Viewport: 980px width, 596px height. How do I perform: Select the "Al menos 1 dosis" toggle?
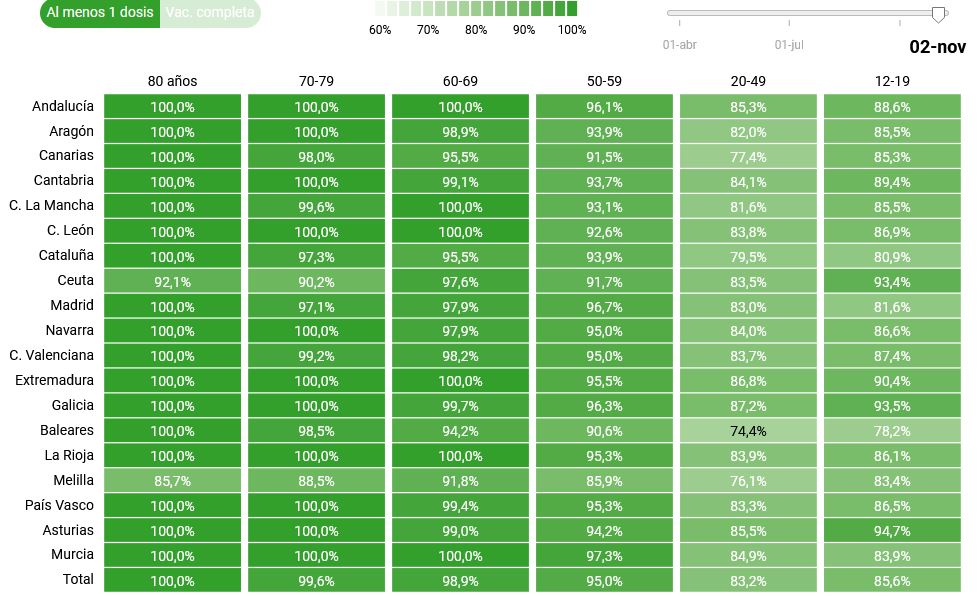point(100,13)
